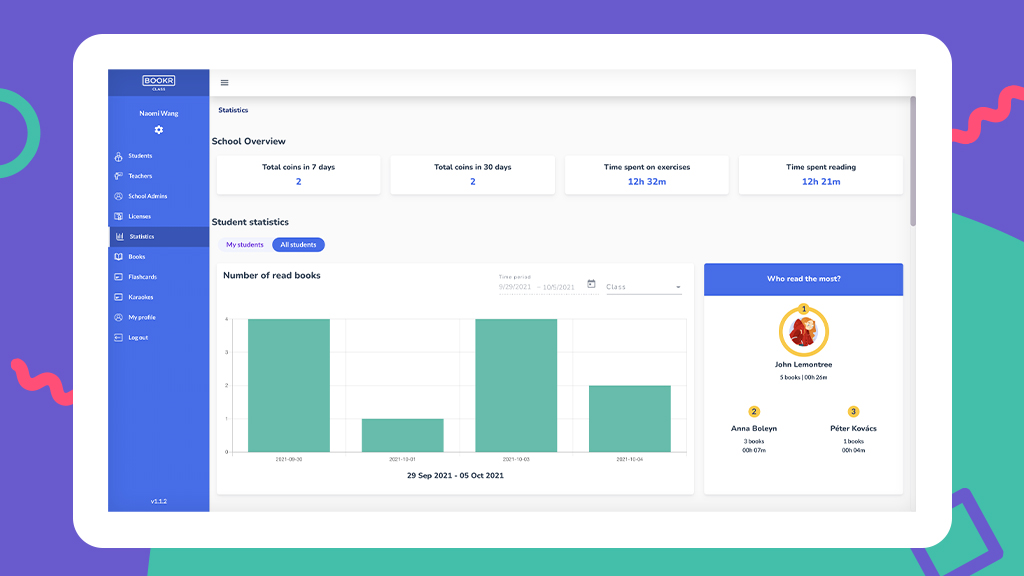Click the Number of read books title
The image size is (1024, 576).
pos(272,276)
